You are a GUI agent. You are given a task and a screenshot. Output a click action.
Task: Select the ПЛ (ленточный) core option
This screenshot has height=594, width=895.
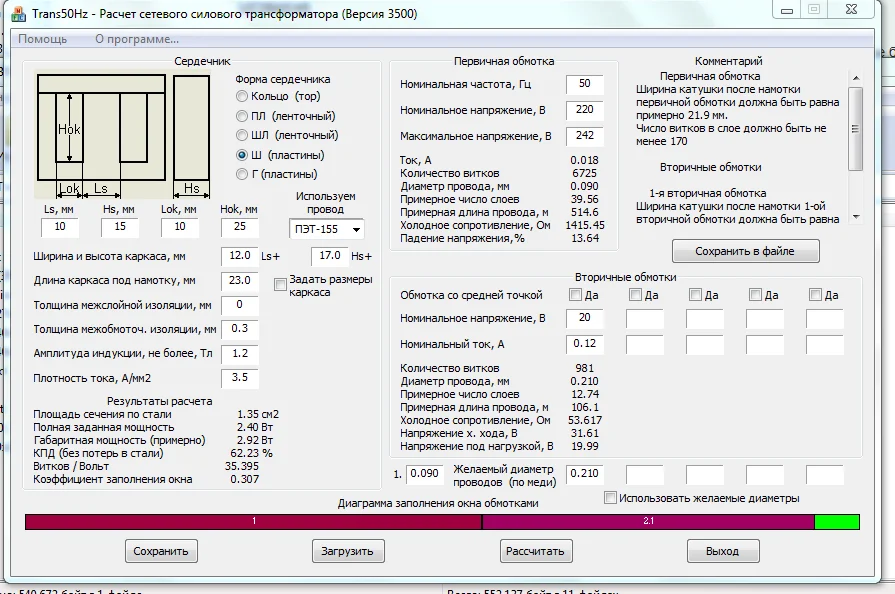pyautogui.click(x=242, y=116)
